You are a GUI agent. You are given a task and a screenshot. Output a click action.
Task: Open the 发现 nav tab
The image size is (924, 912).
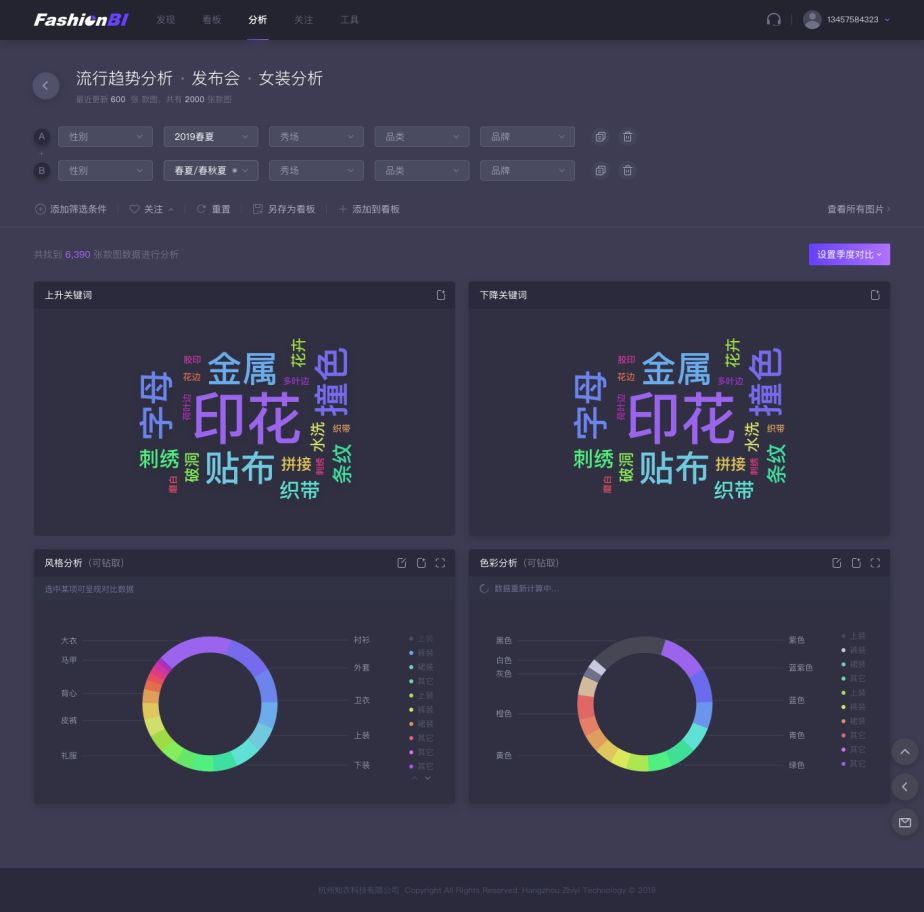tap(166, 20)
